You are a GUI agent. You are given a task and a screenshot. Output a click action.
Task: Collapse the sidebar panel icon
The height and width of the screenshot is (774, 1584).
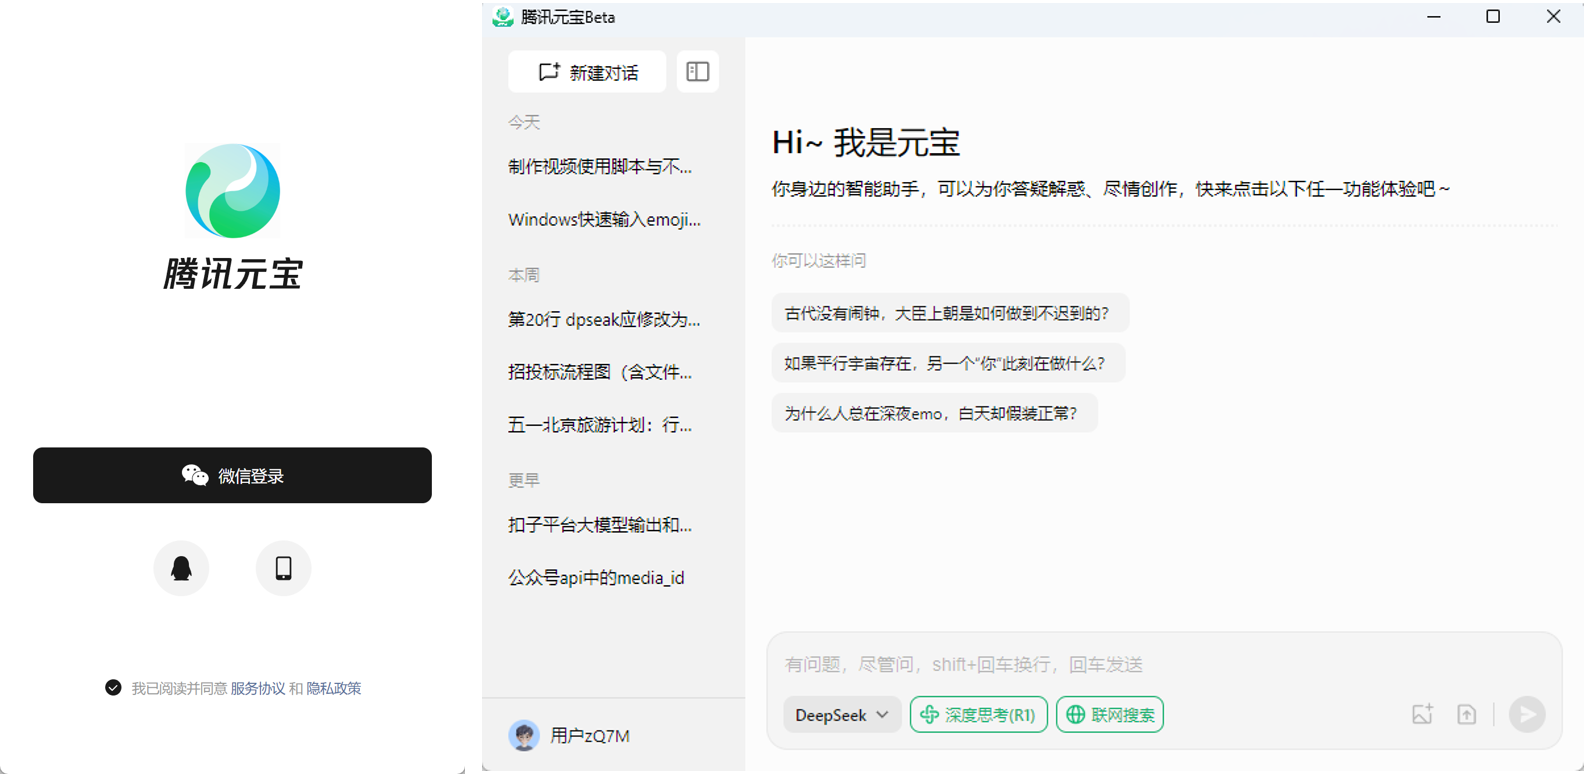pyautogui.click(x=698, y=72)
